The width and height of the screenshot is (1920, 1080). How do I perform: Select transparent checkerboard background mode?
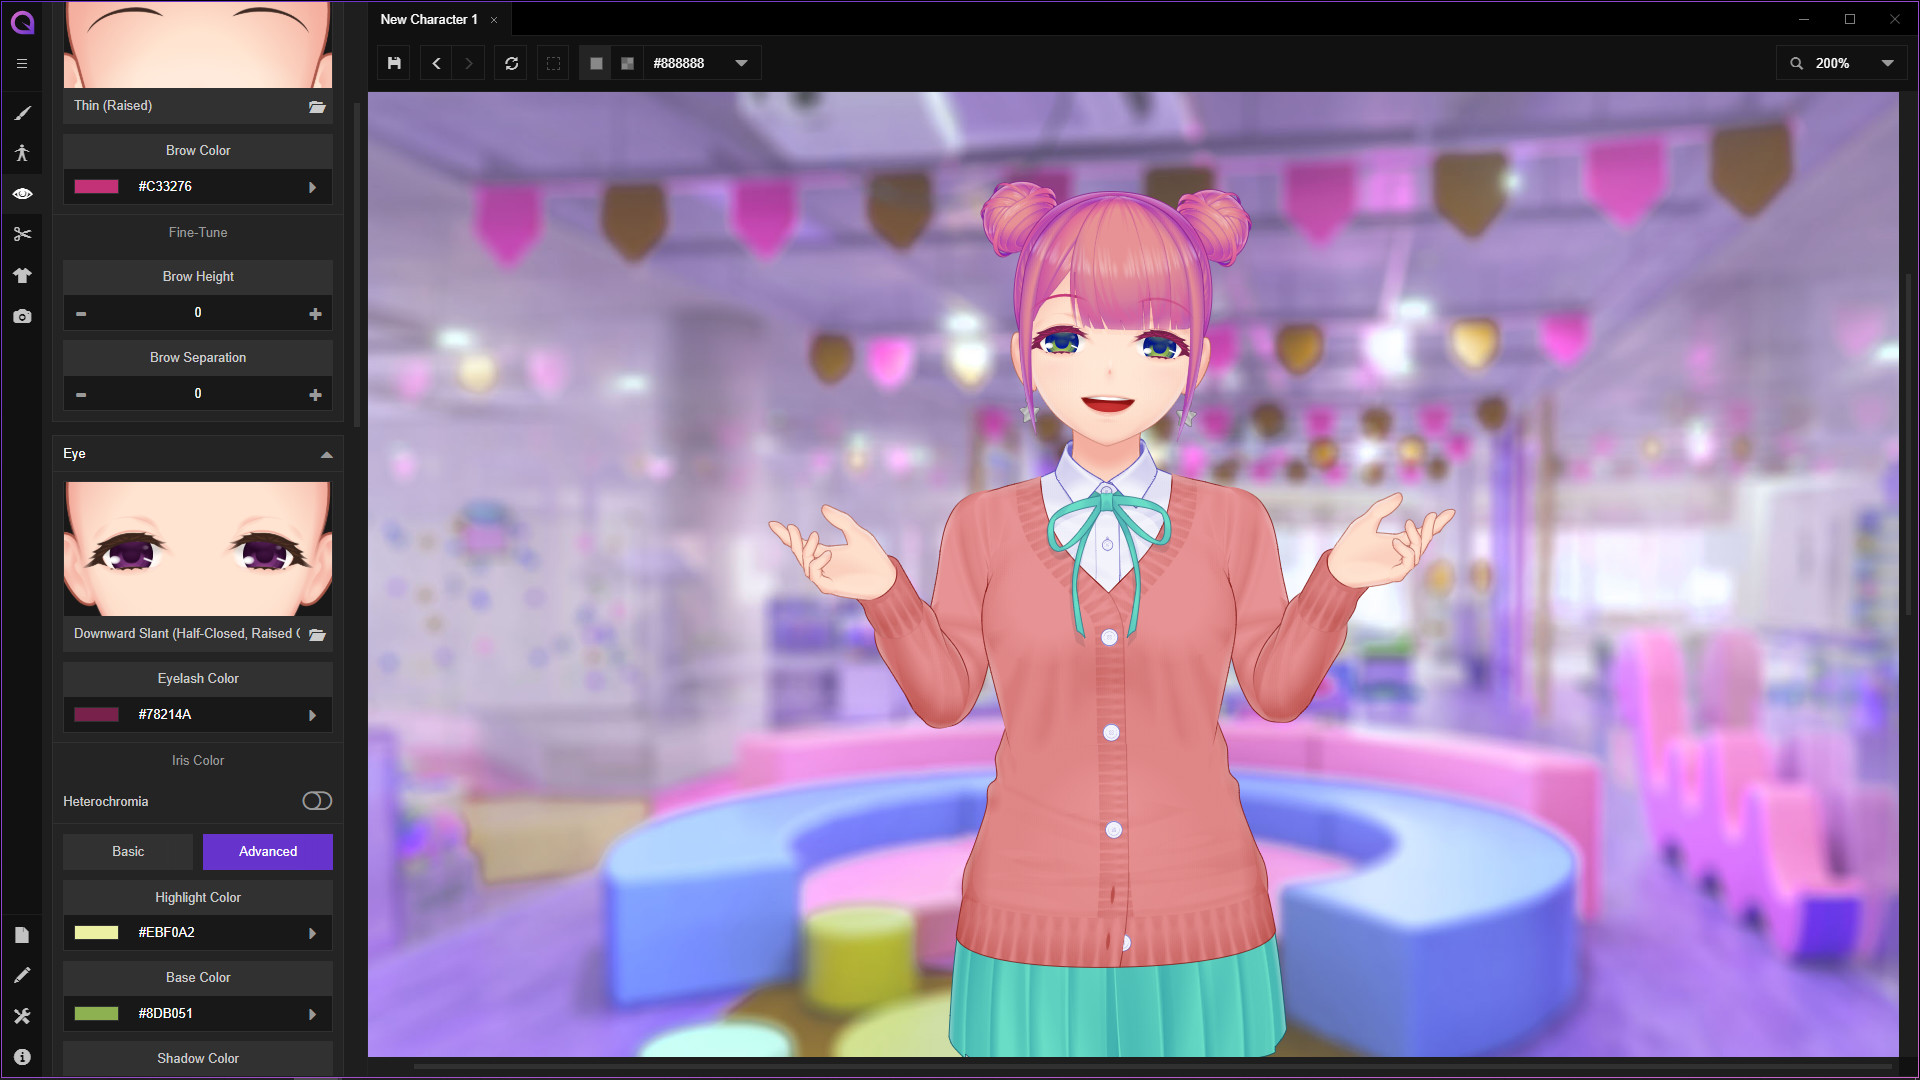[627, 63]
